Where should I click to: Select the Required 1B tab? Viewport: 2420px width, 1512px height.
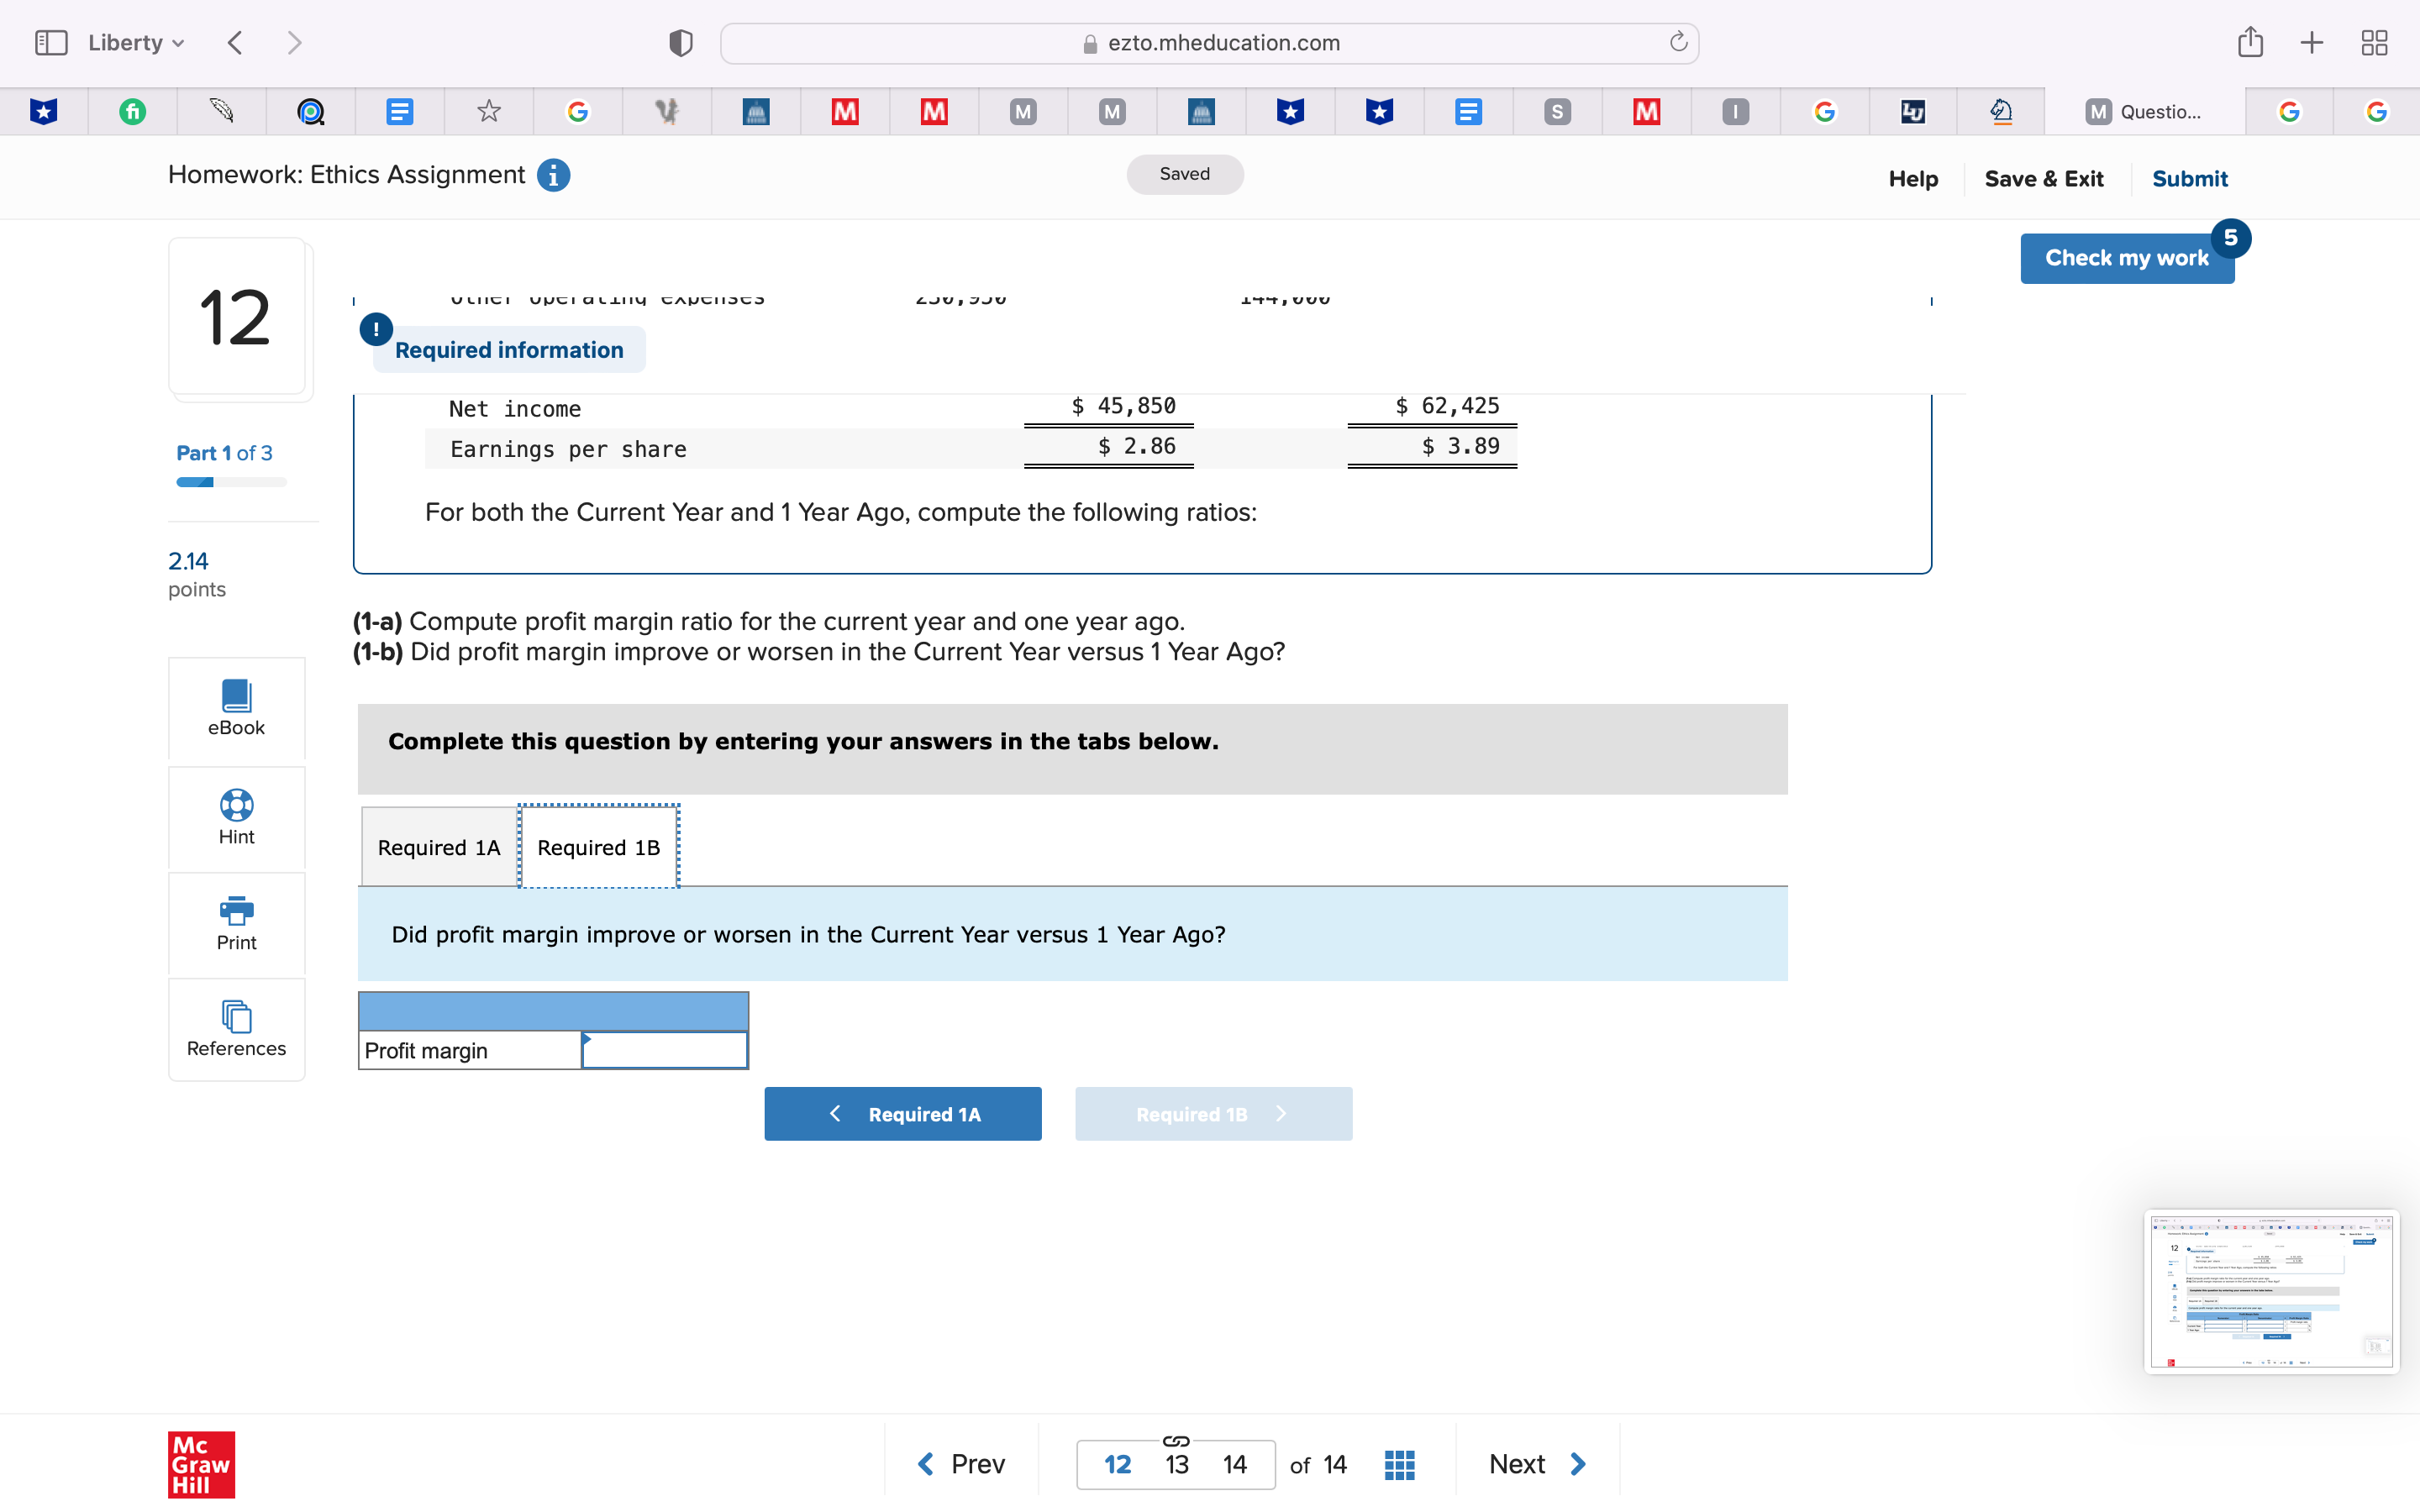(x=598, y=847)
